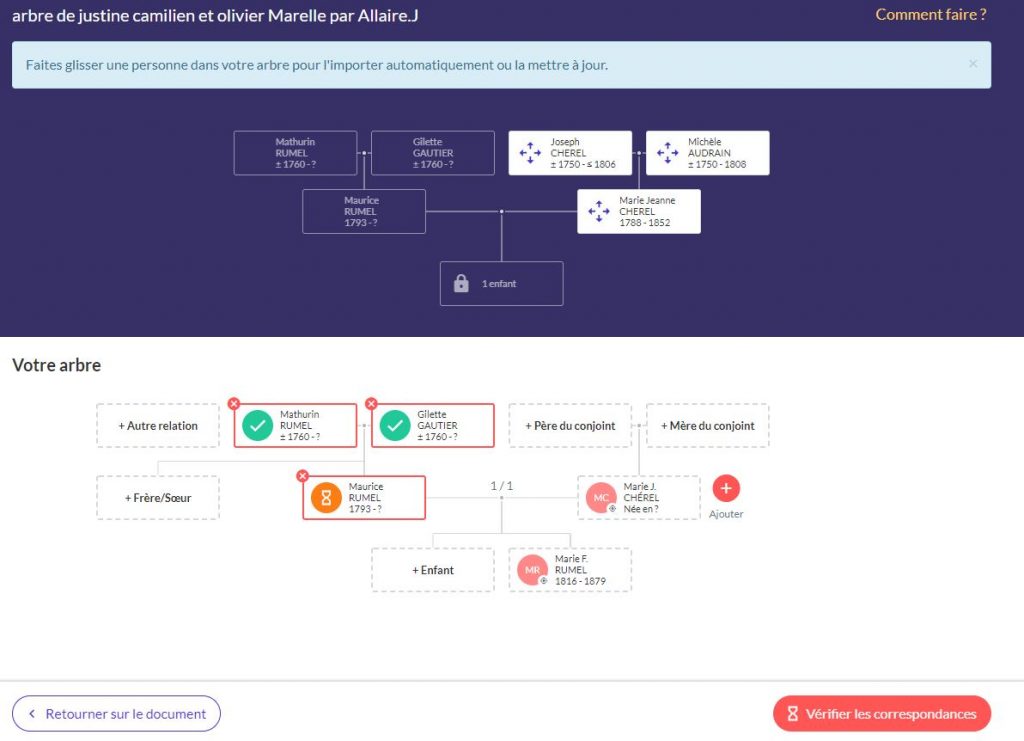This screenshot has height=741, width=1024.
Task: Dismiss the blue info banner
Action: (x=973, y=64)
